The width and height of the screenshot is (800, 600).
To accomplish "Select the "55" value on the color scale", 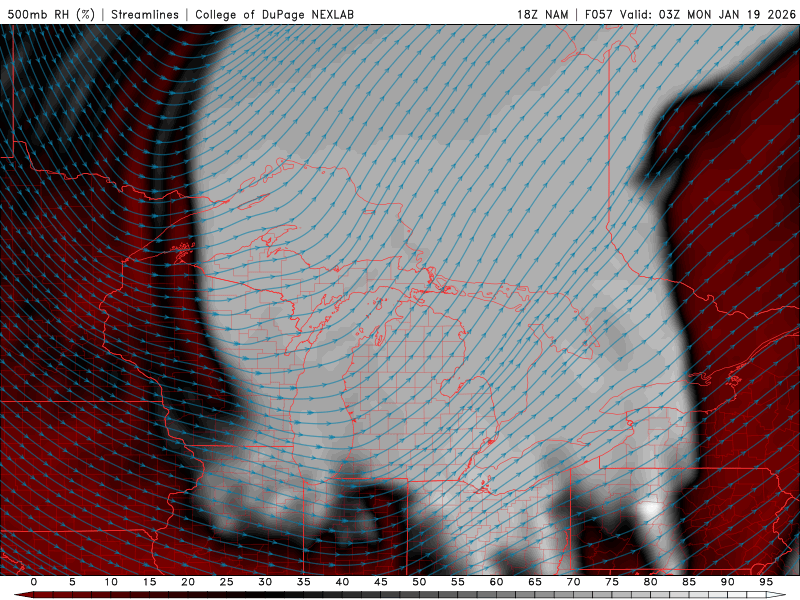I will click(457, 582).
